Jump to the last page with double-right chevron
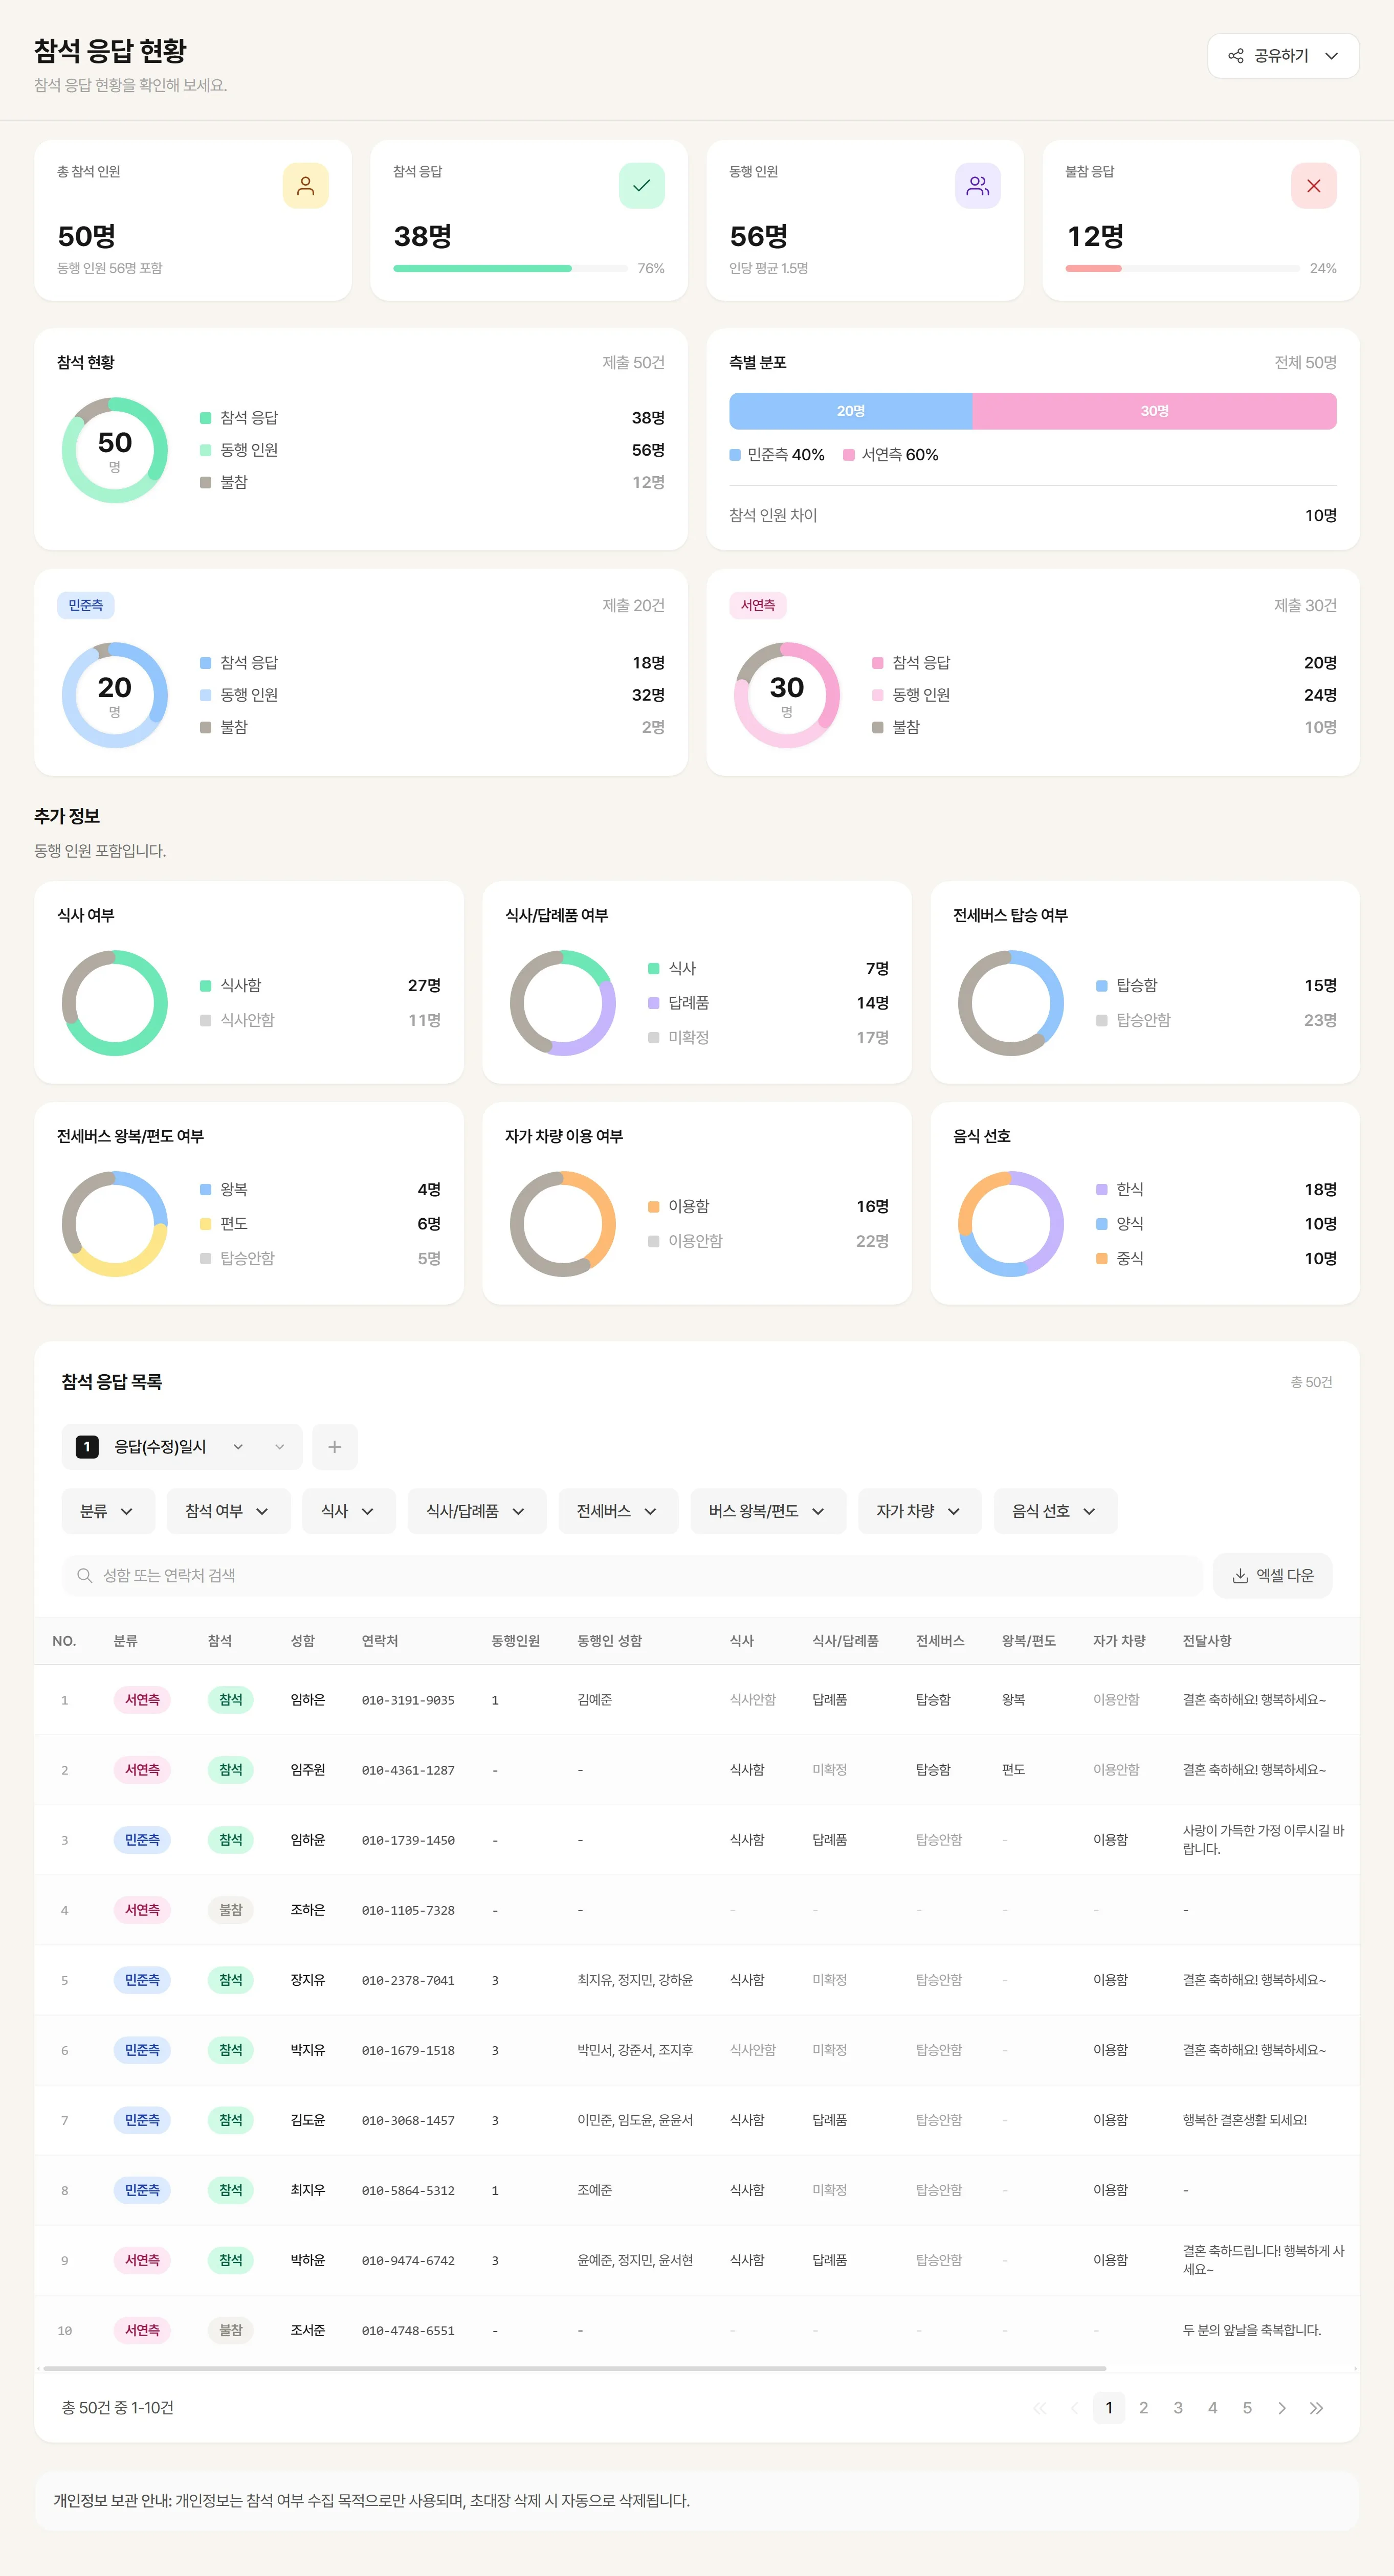 1316,2408
